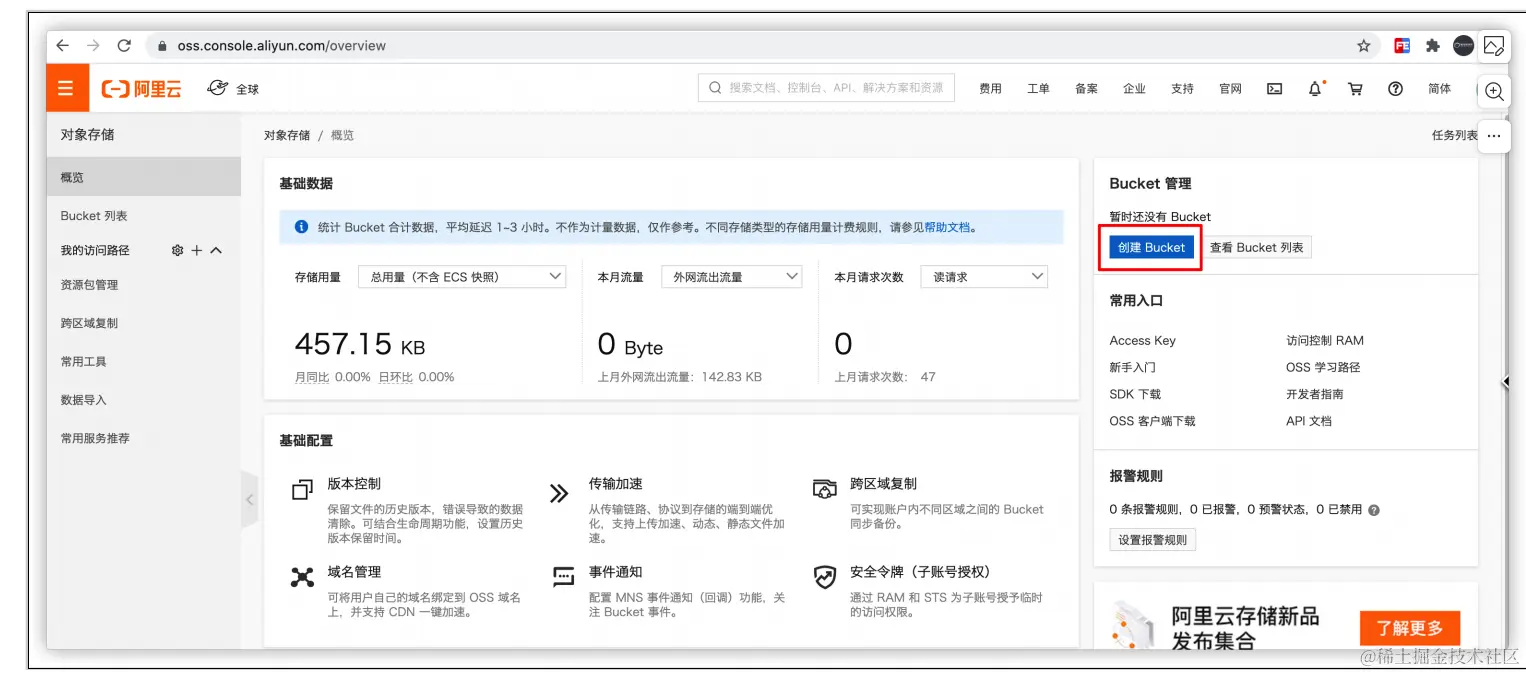The width and height of the screenshot is (1526, 673).
Task: Add a new access path with plus
Action: click(x=197, y=250)
